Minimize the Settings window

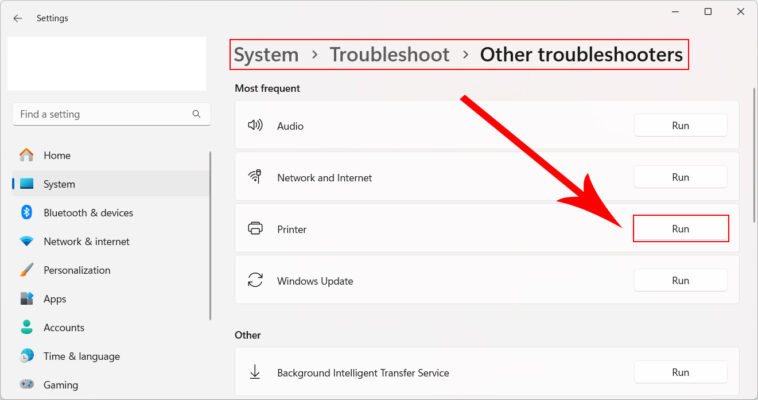click(675, 12)
